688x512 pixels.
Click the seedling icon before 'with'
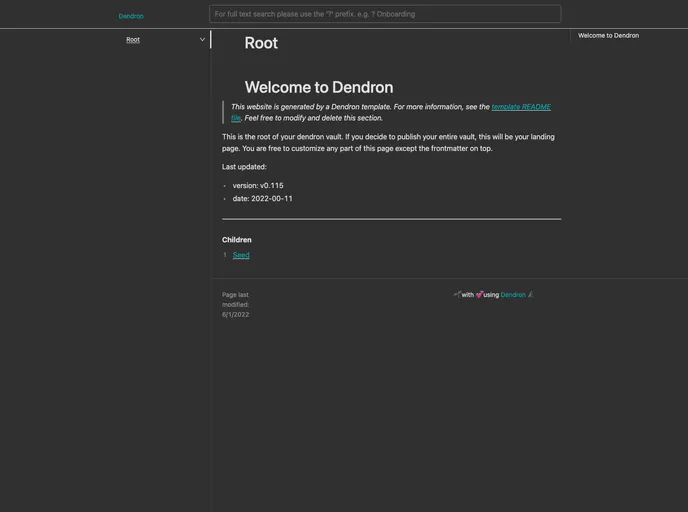click(457, 294)
